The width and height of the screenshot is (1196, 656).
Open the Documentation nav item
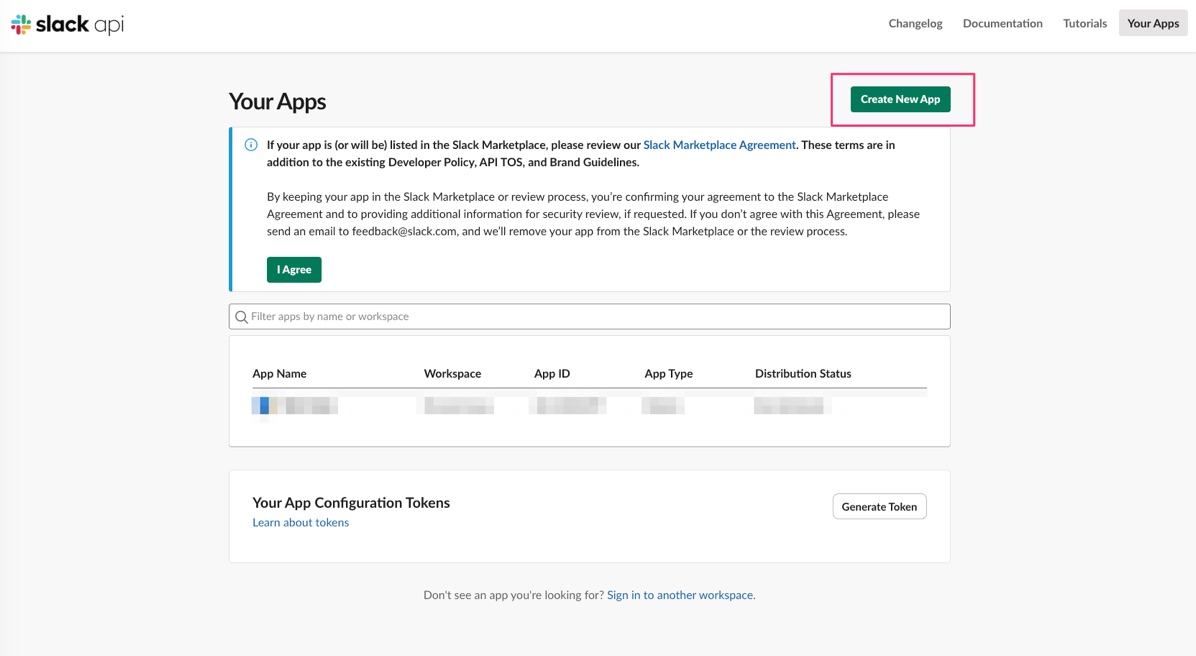[x=1002, y=24]
